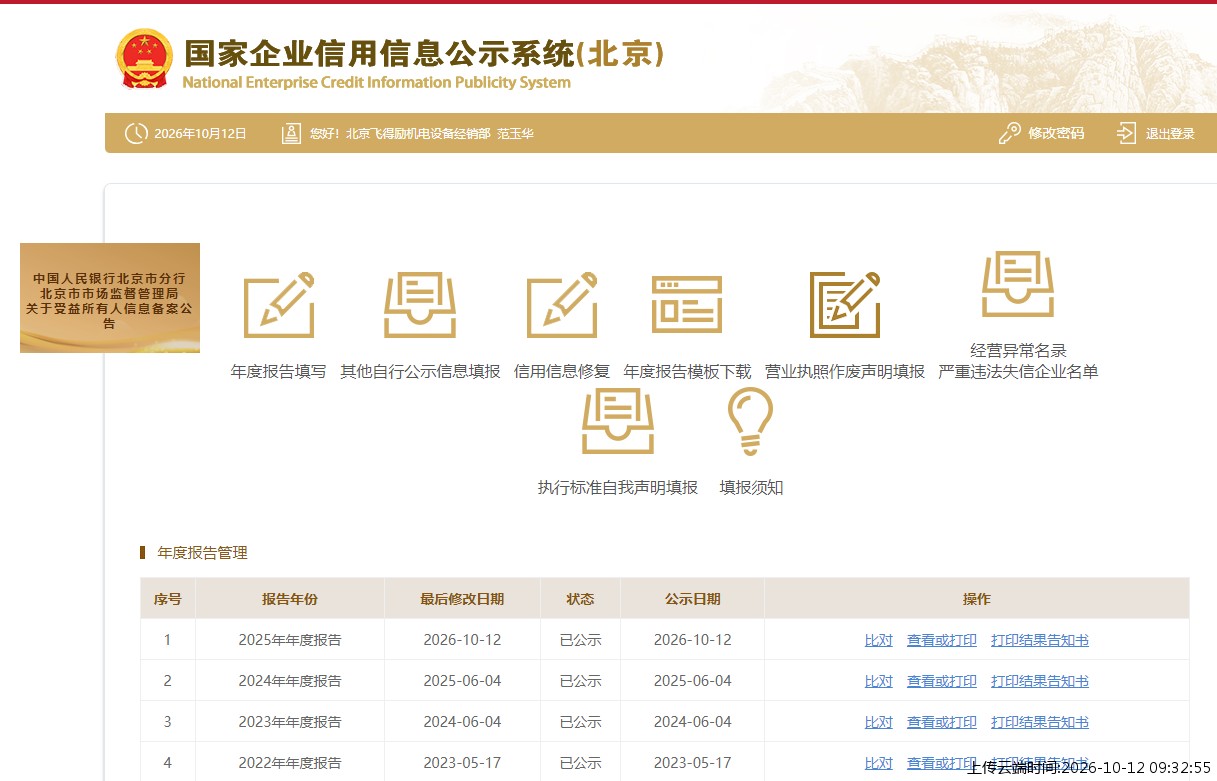Open 执行标准自我声明填报 icon
The image size is (1217, 781).
click(x=618, y=421)
